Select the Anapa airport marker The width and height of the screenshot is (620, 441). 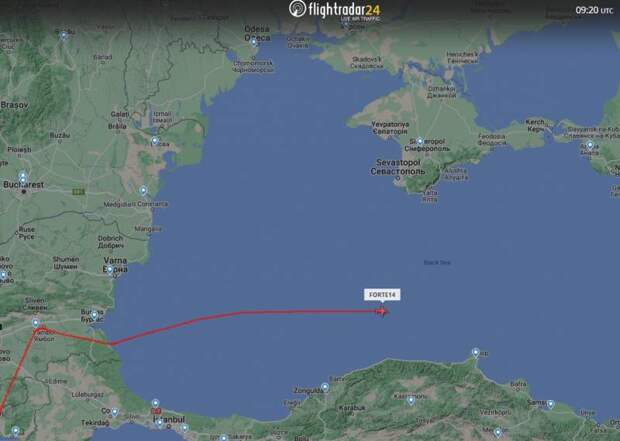click(590, 145)
